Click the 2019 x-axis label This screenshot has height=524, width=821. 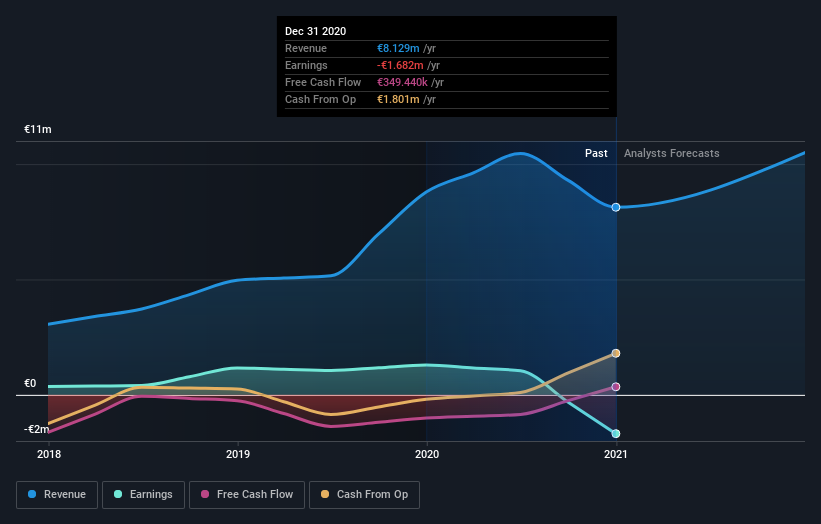pyautogui.click(x=238, y=454)
